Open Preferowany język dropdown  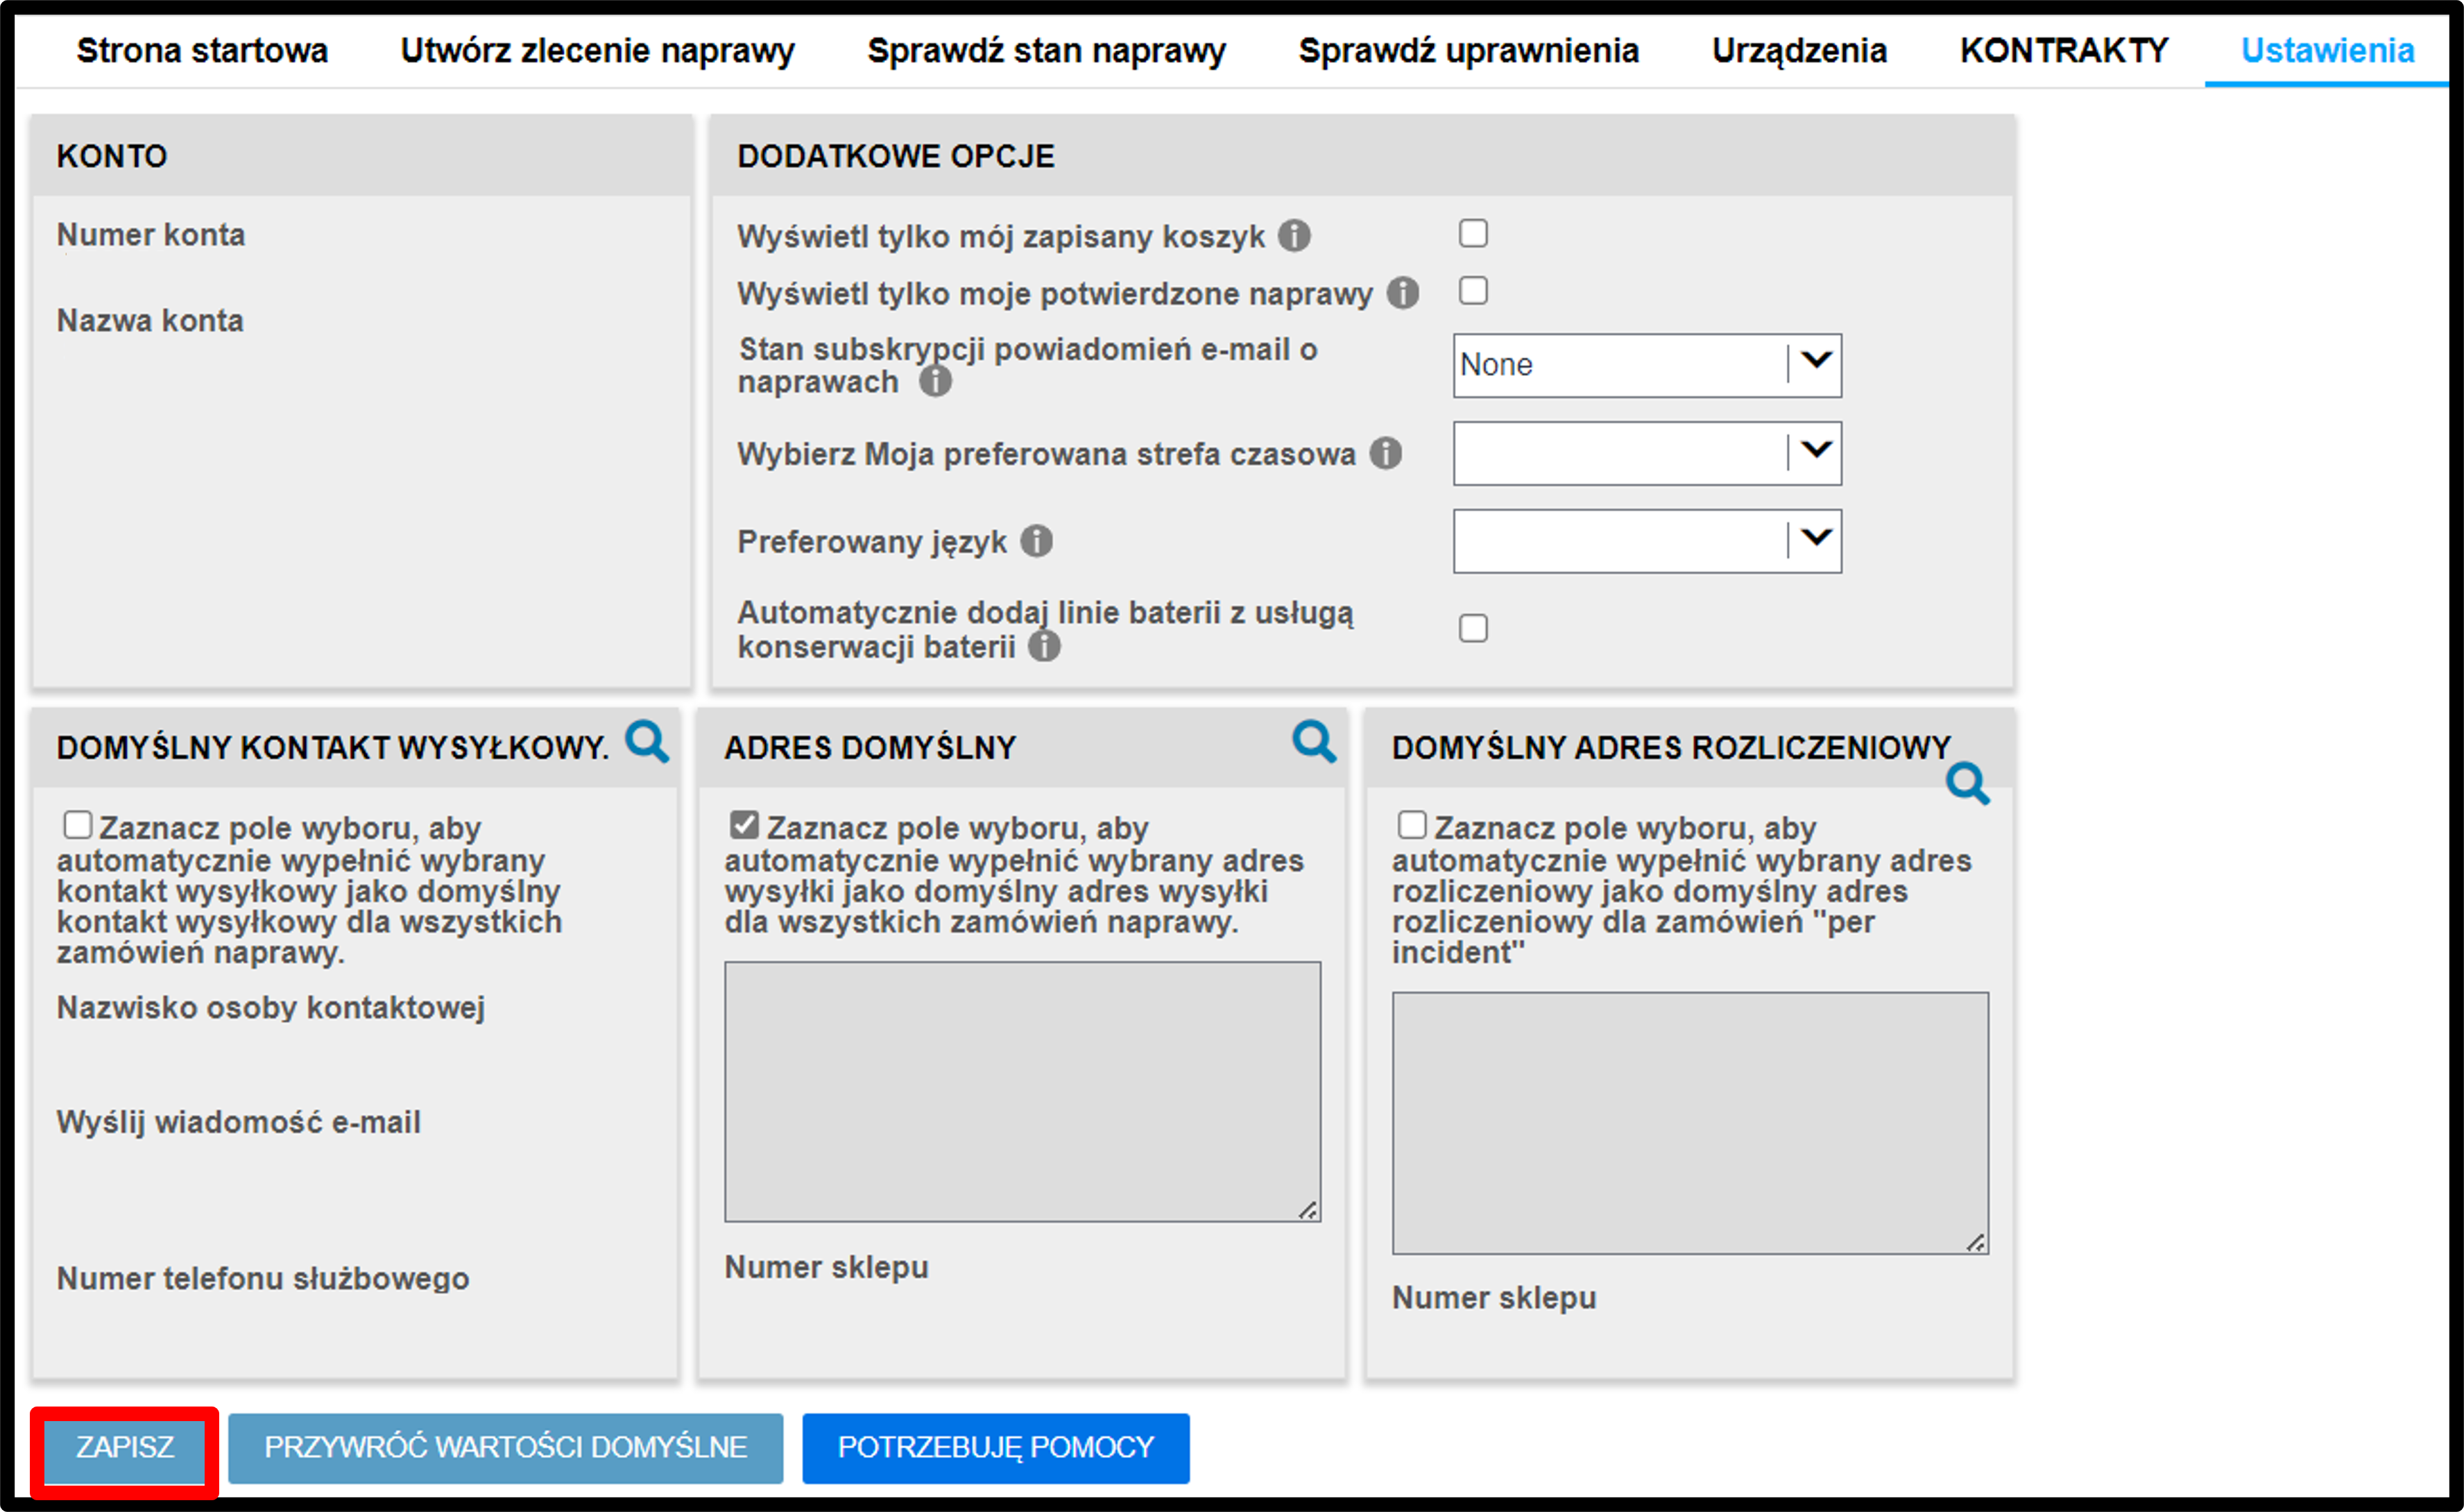click(1647, 541)
